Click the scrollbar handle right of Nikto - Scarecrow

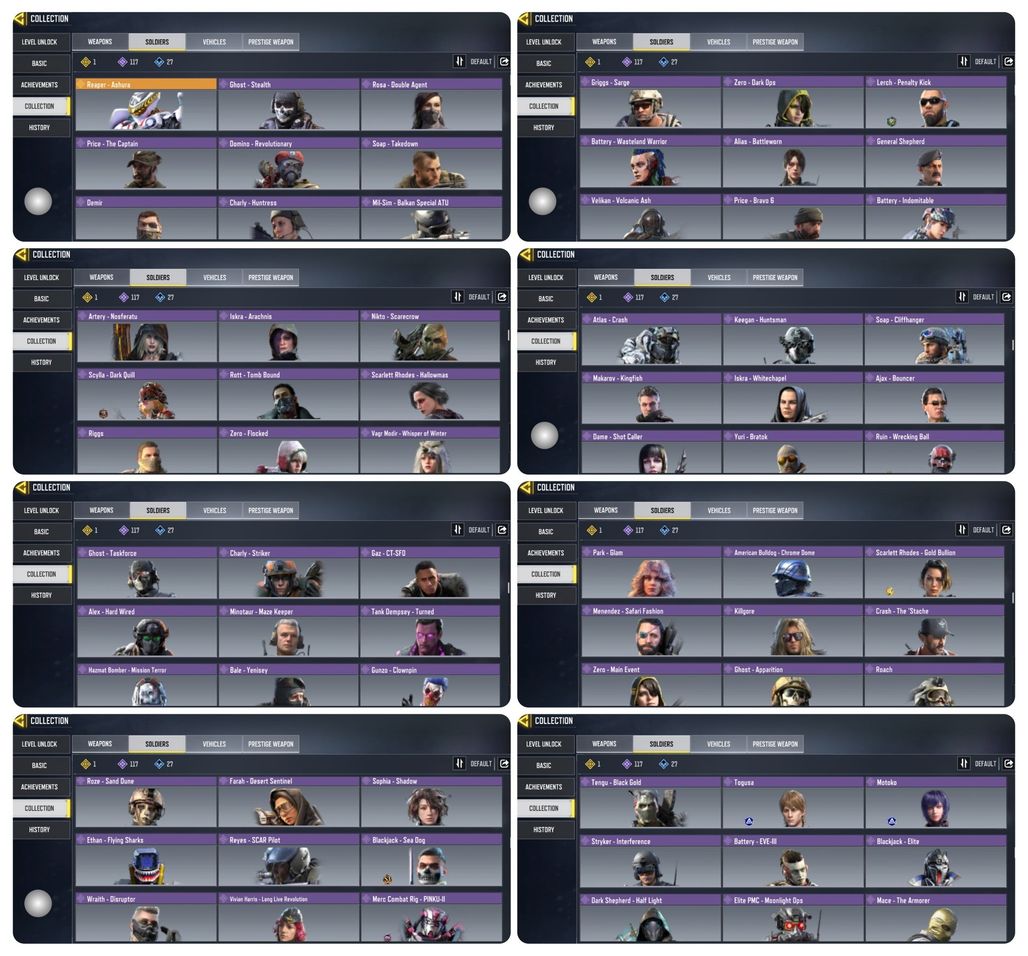click(x=509, y=335)
